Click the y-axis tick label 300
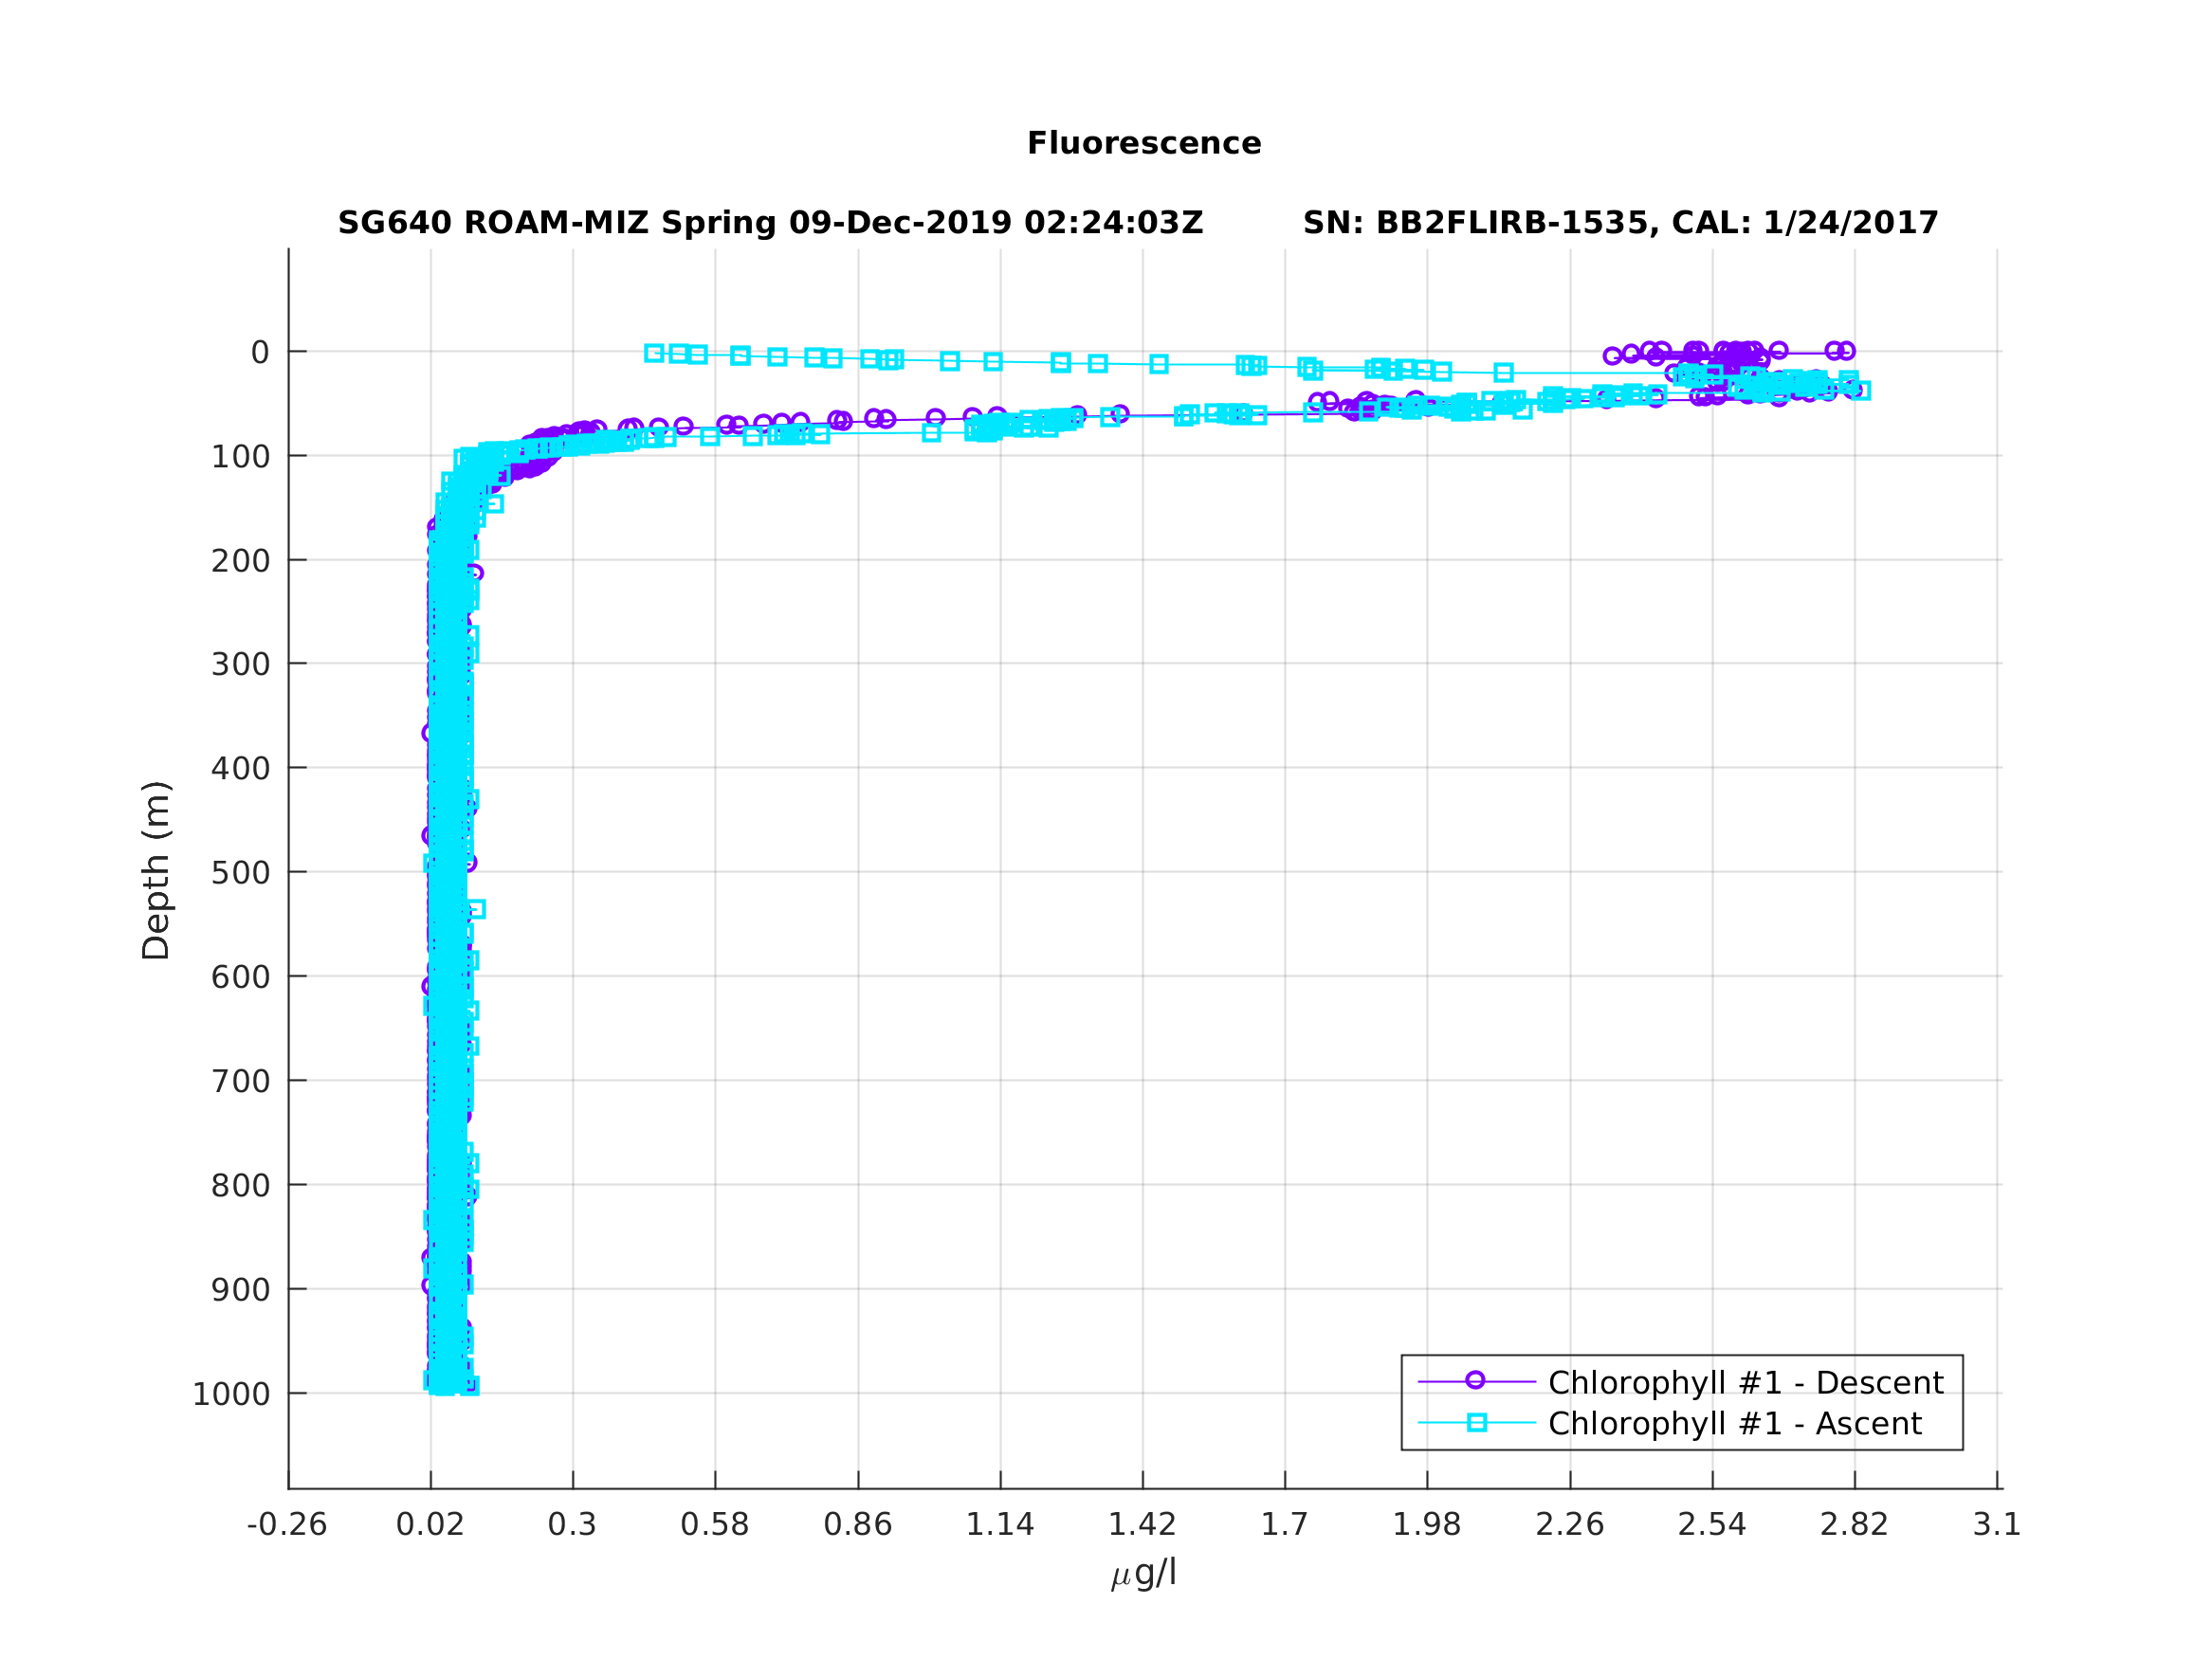Viewport: 2212px width, 1659px height. [x=240, y=665]
